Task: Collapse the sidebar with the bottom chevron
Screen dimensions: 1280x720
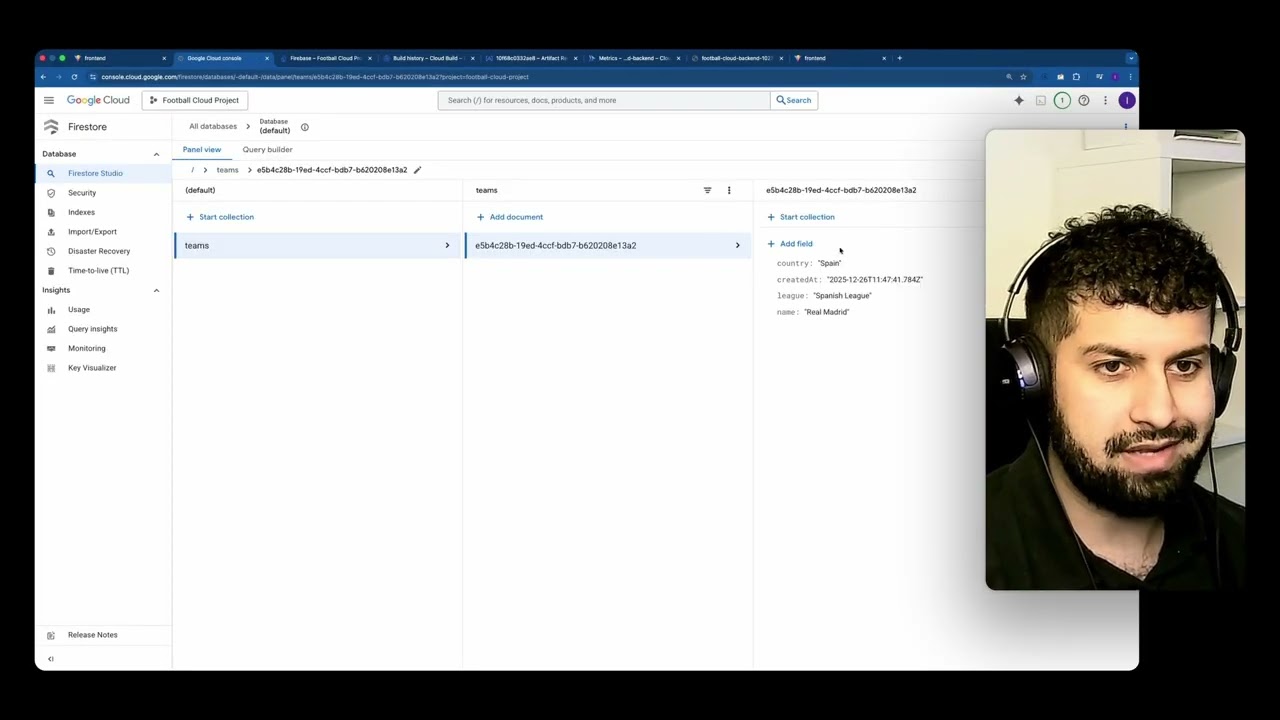Action: 51,659
